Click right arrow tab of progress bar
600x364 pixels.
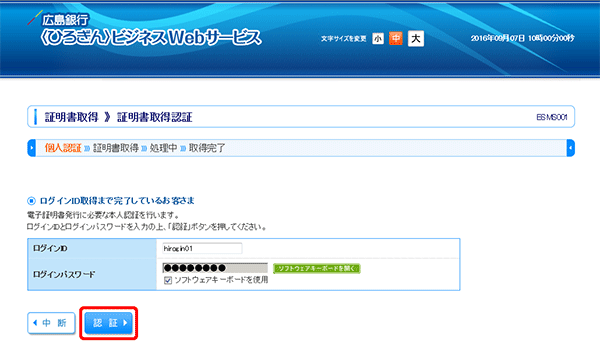pyautogui.click(x=571, y=148)
